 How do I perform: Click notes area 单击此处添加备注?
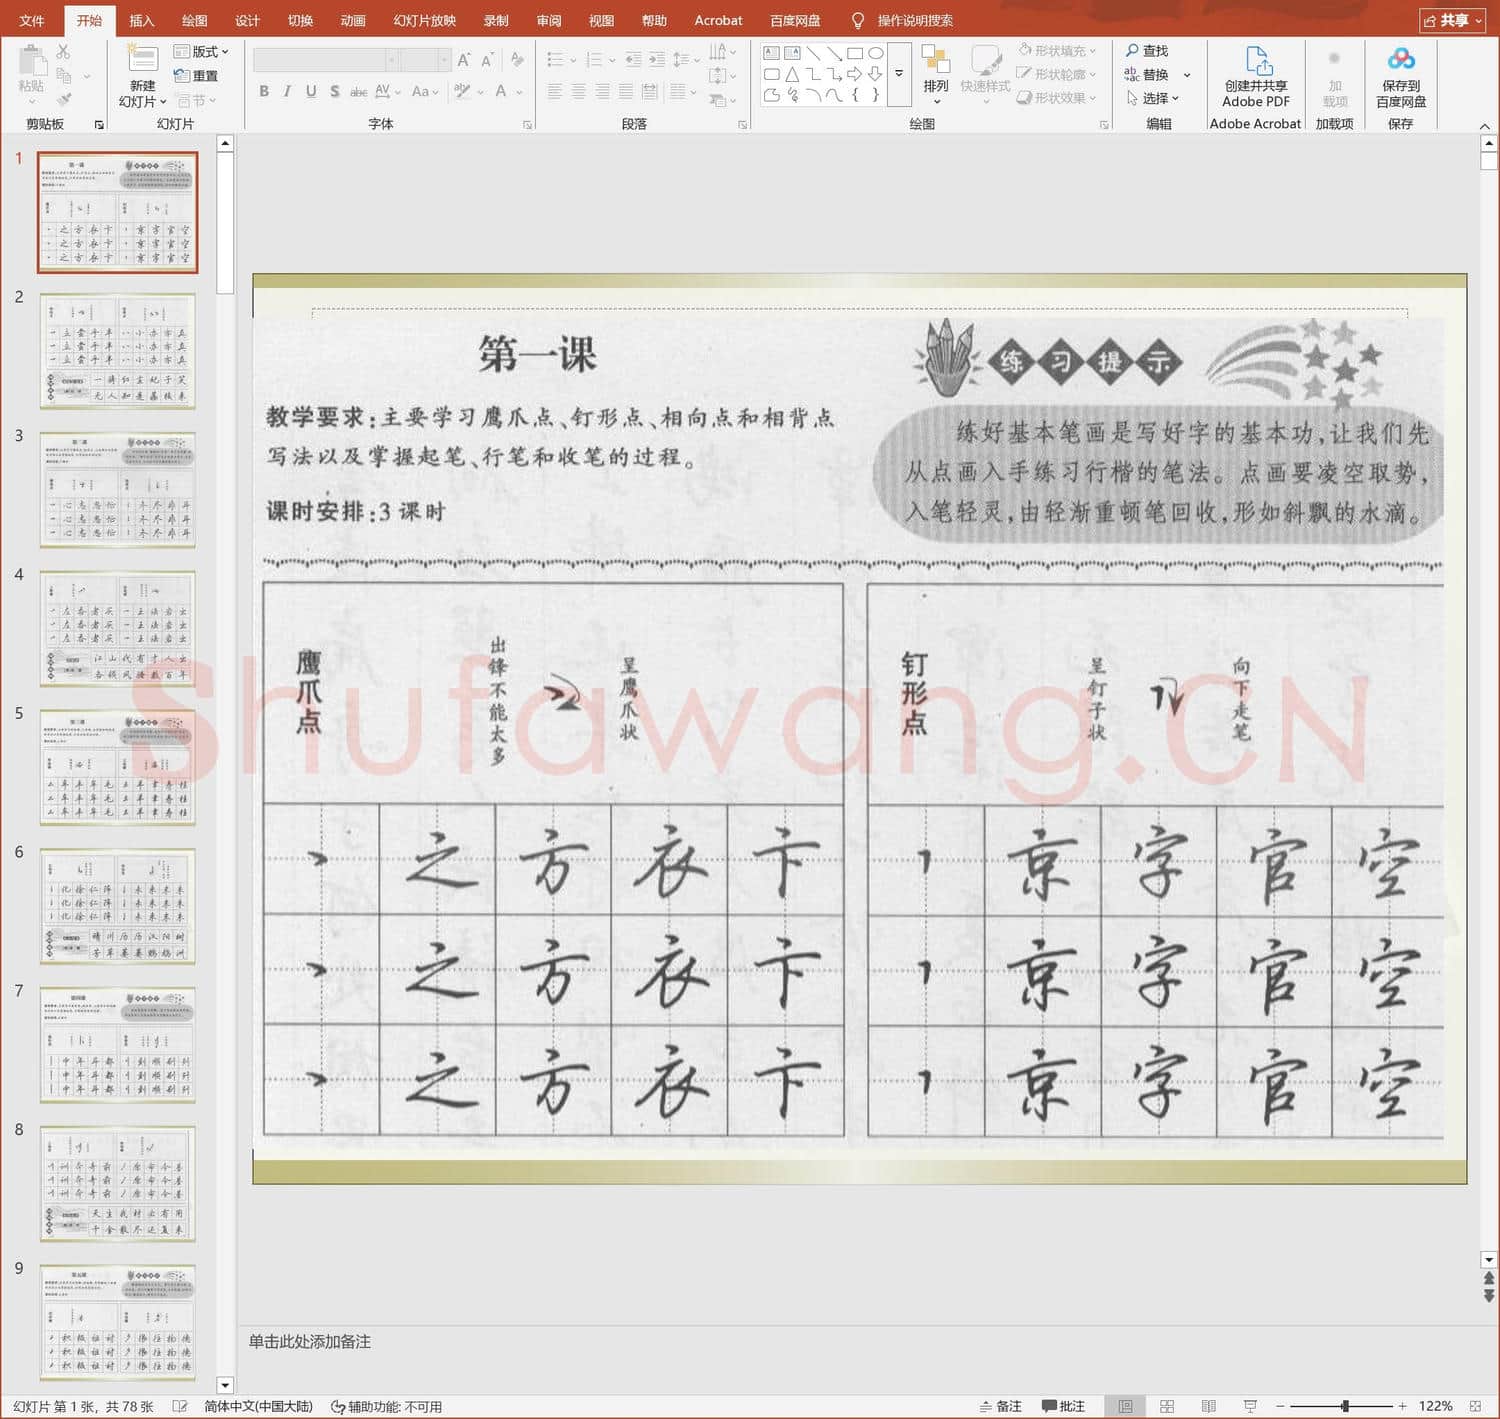310,1342
